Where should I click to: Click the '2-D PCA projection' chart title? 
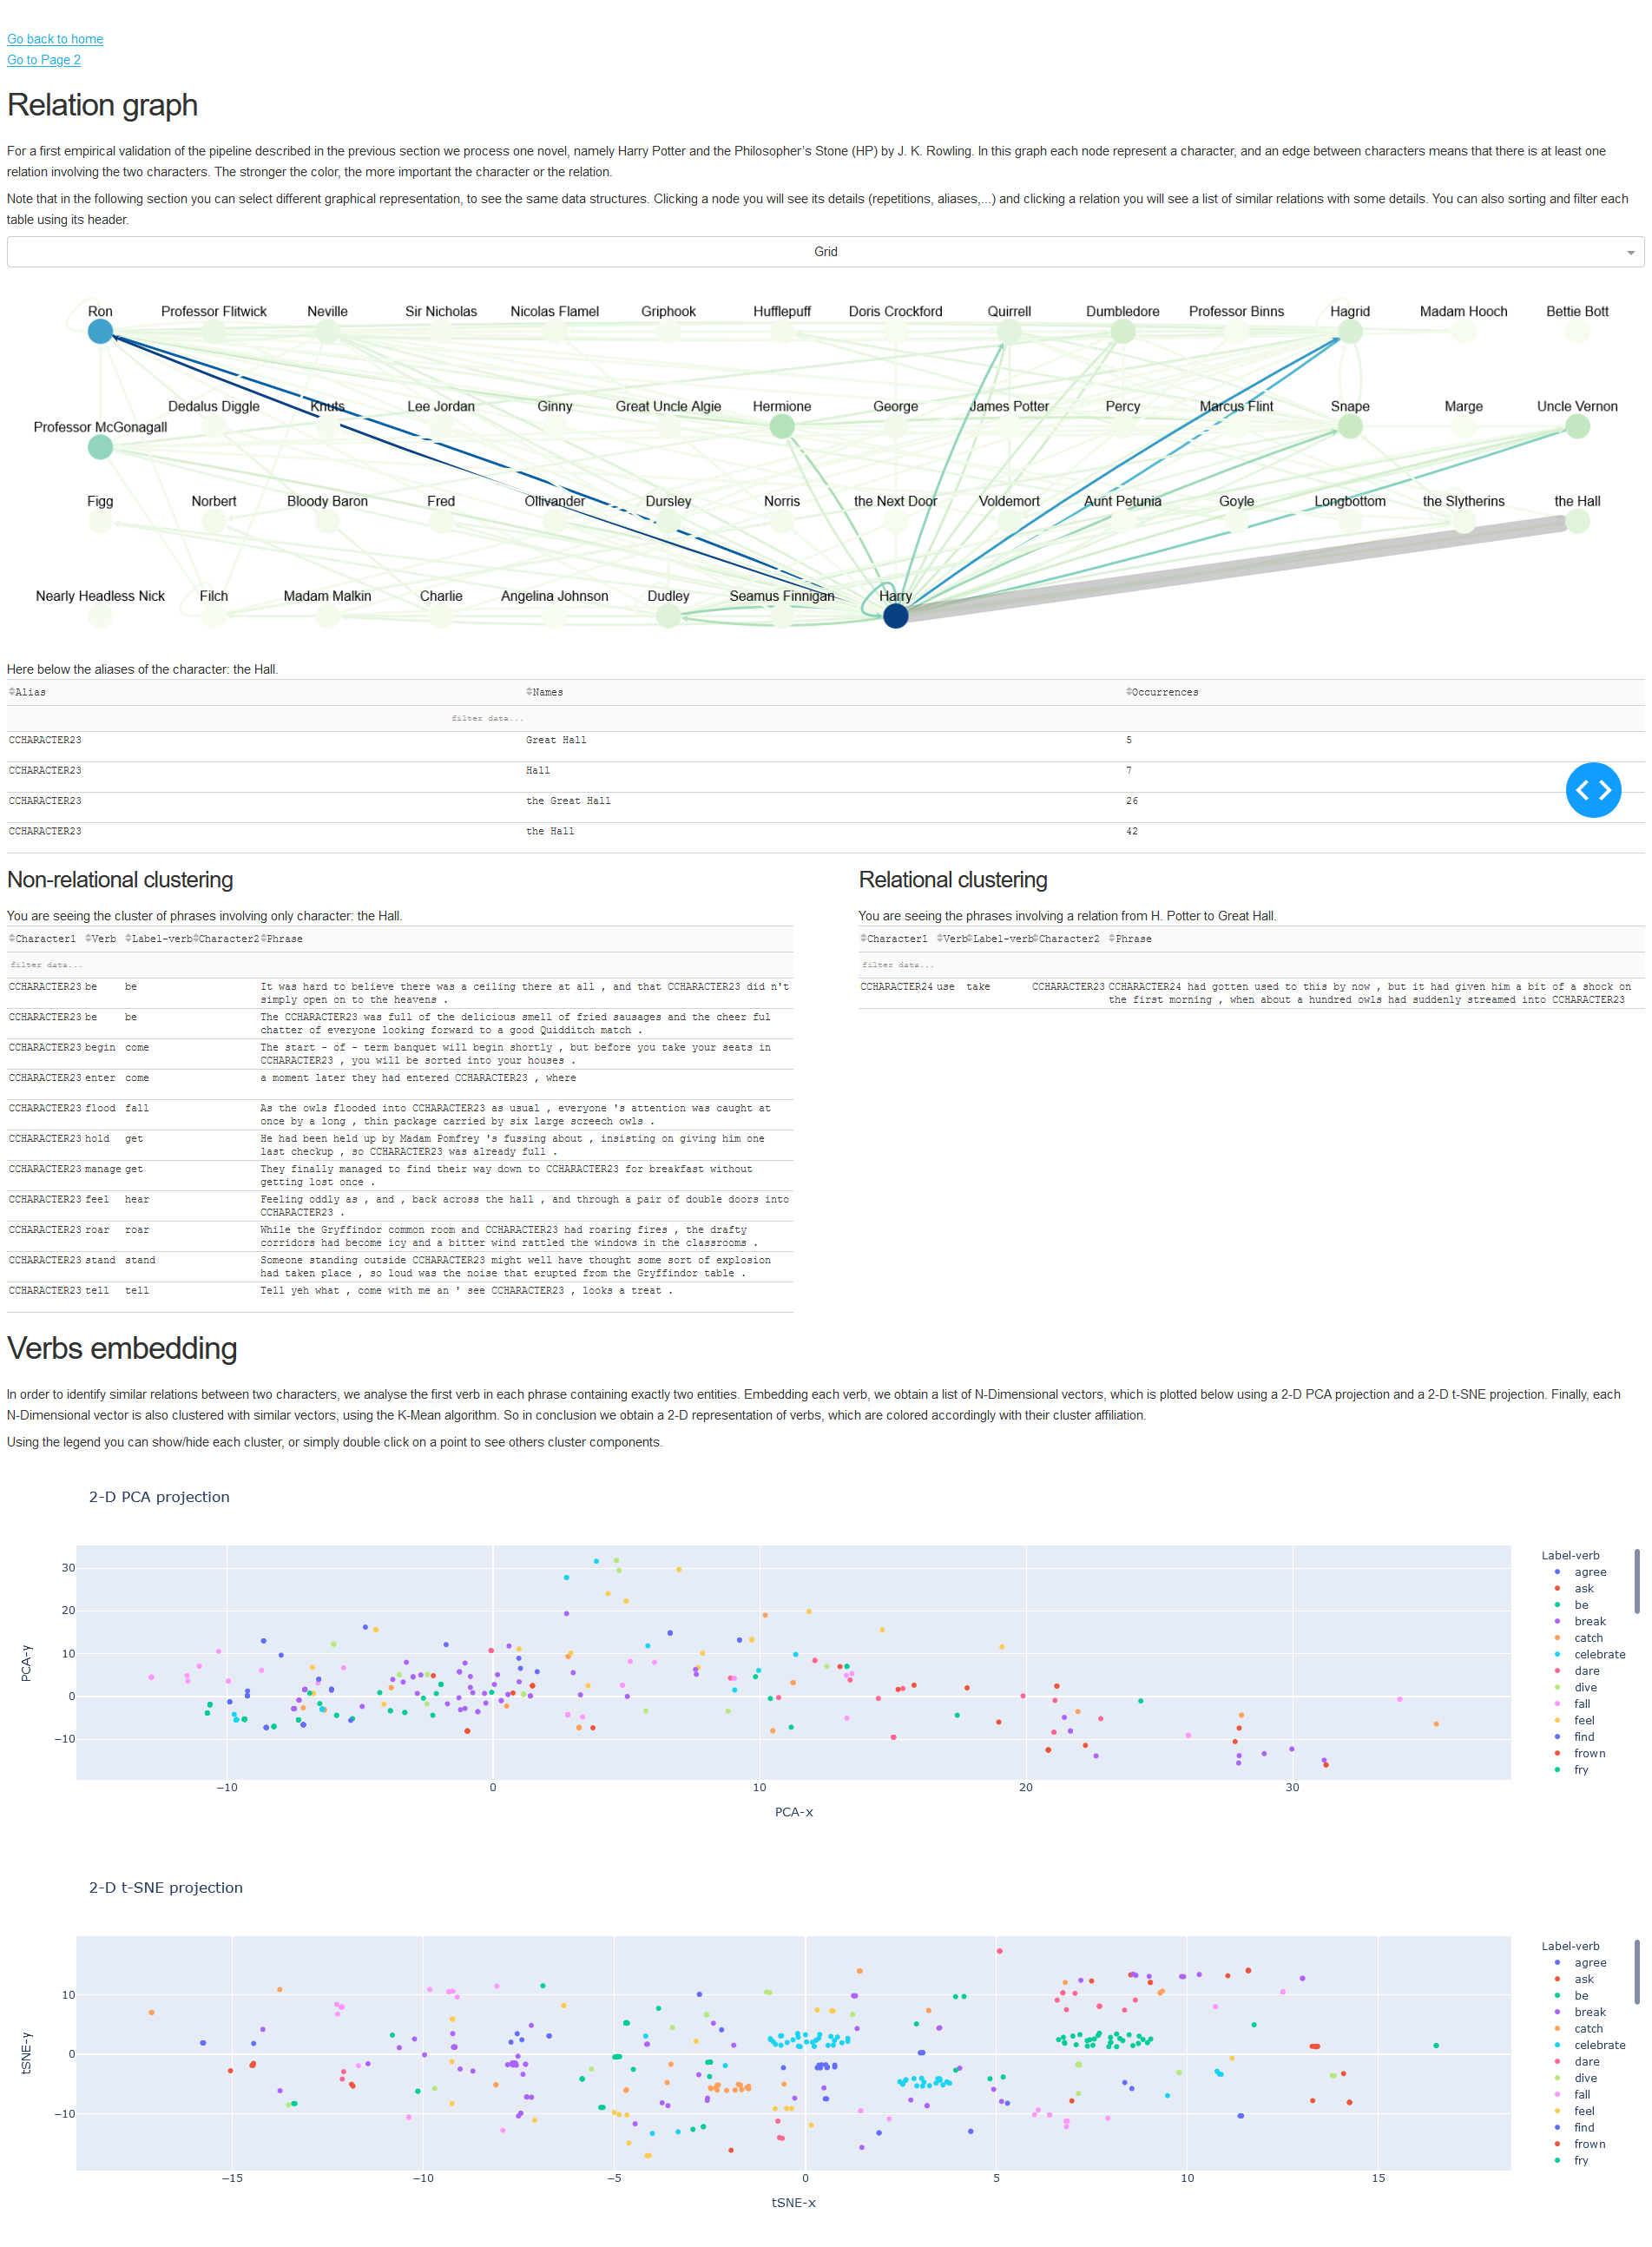[x=159, y=1497]
